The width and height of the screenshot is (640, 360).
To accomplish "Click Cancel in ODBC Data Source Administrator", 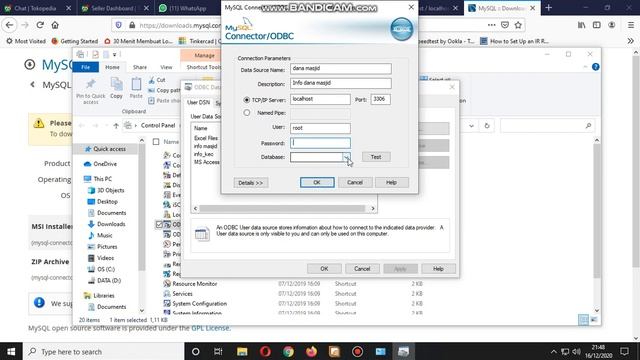I will point(362,269).
